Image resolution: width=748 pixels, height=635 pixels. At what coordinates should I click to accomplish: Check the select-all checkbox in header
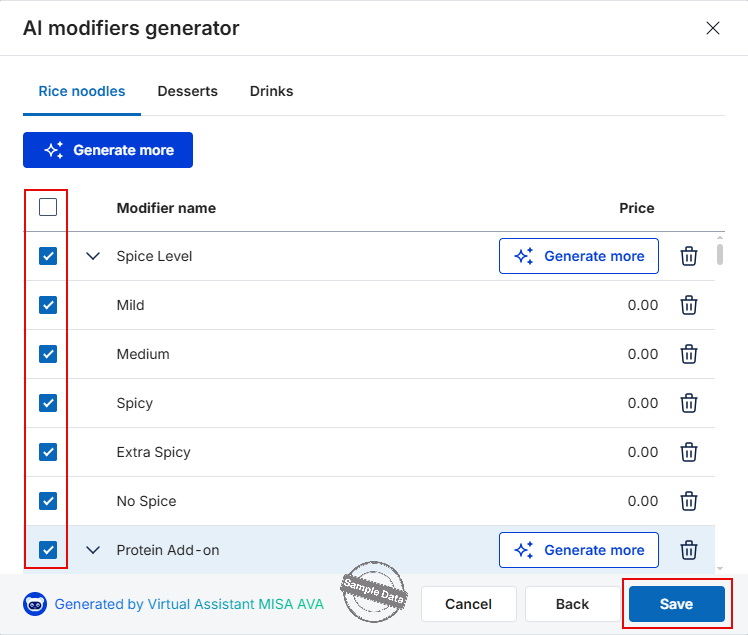click(x=48, y=207)
